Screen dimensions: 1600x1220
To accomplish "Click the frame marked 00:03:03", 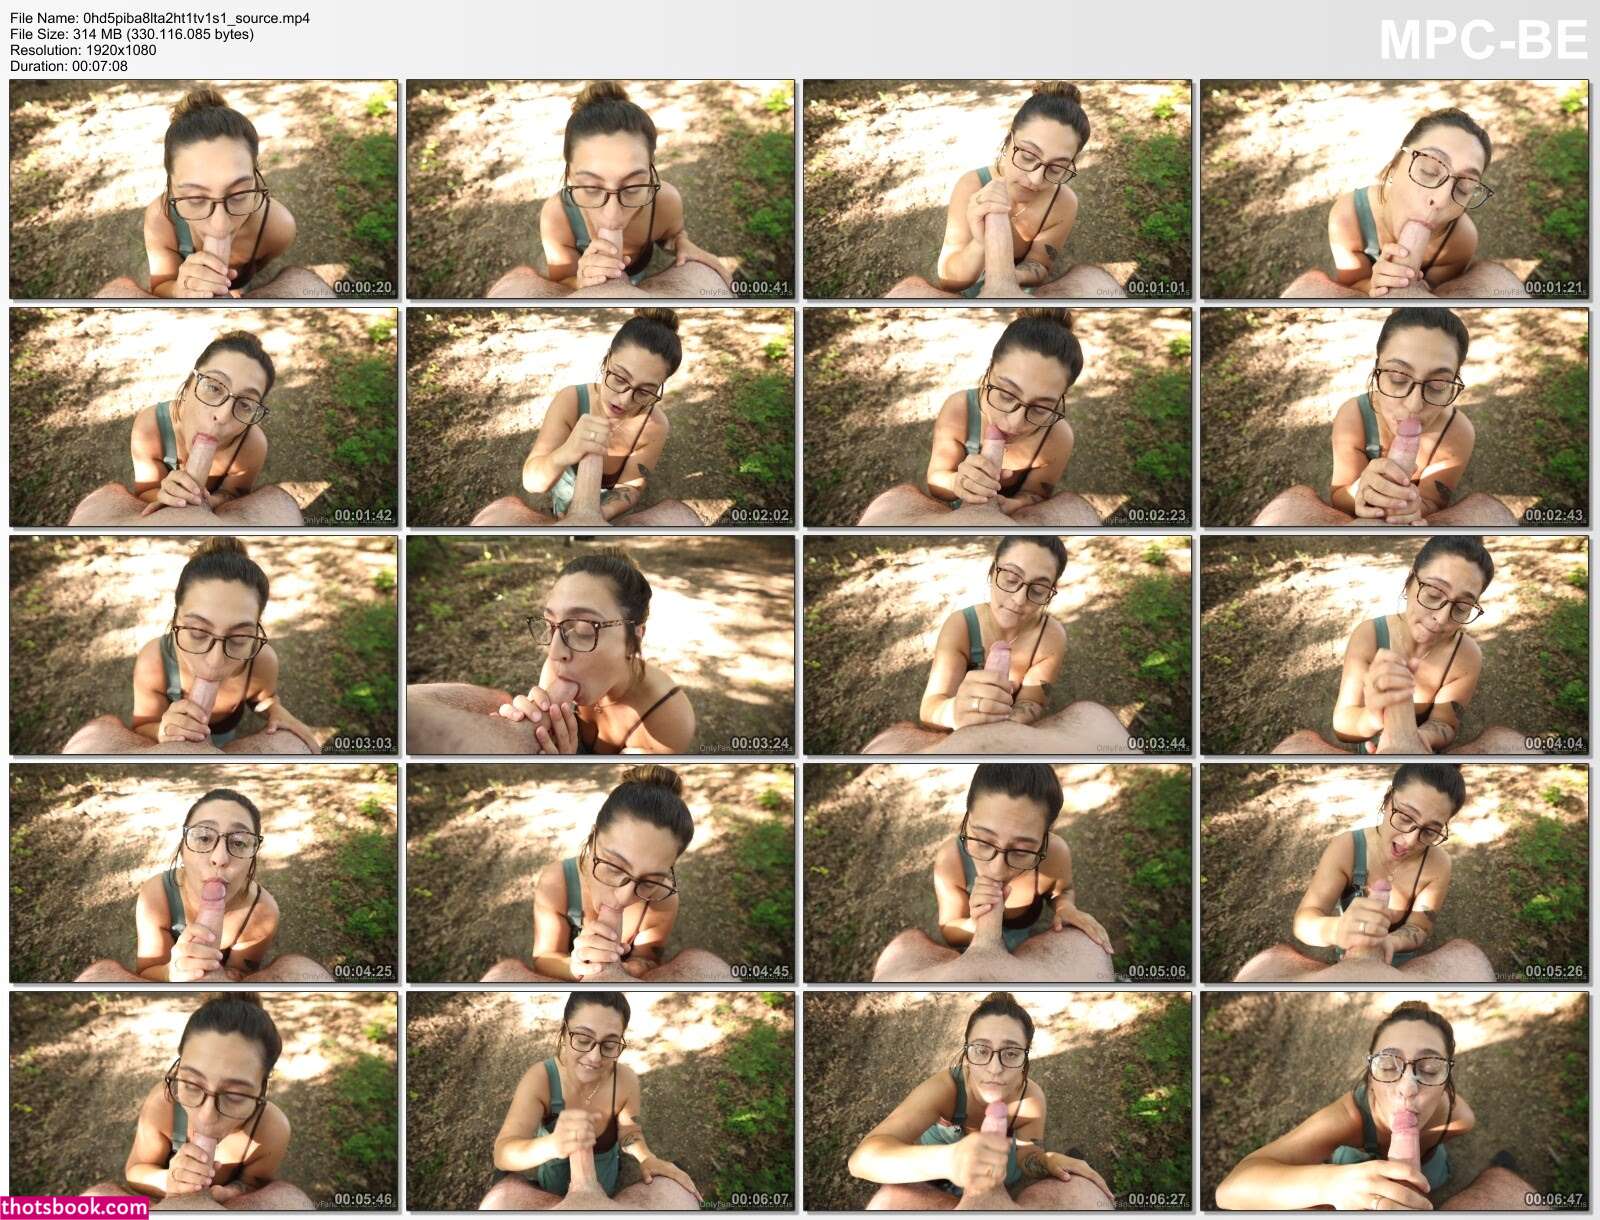I will (203, 645).
